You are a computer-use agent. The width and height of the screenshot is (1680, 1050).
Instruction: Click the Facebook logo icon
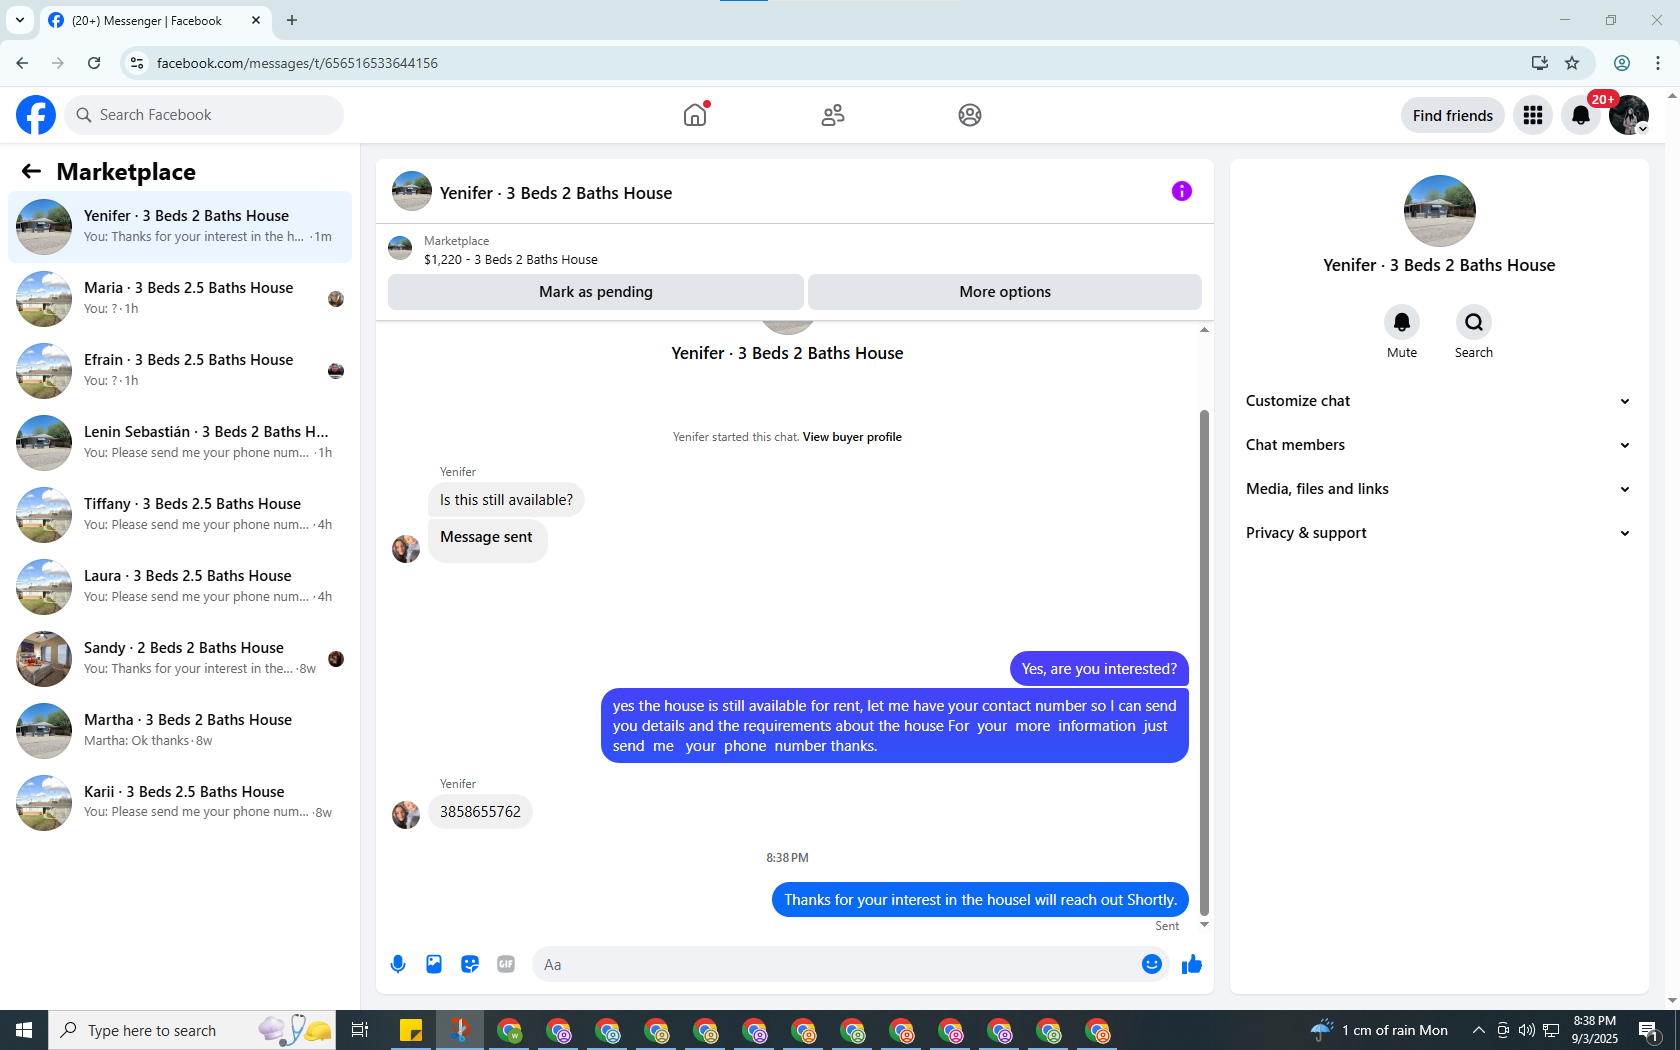36,115
